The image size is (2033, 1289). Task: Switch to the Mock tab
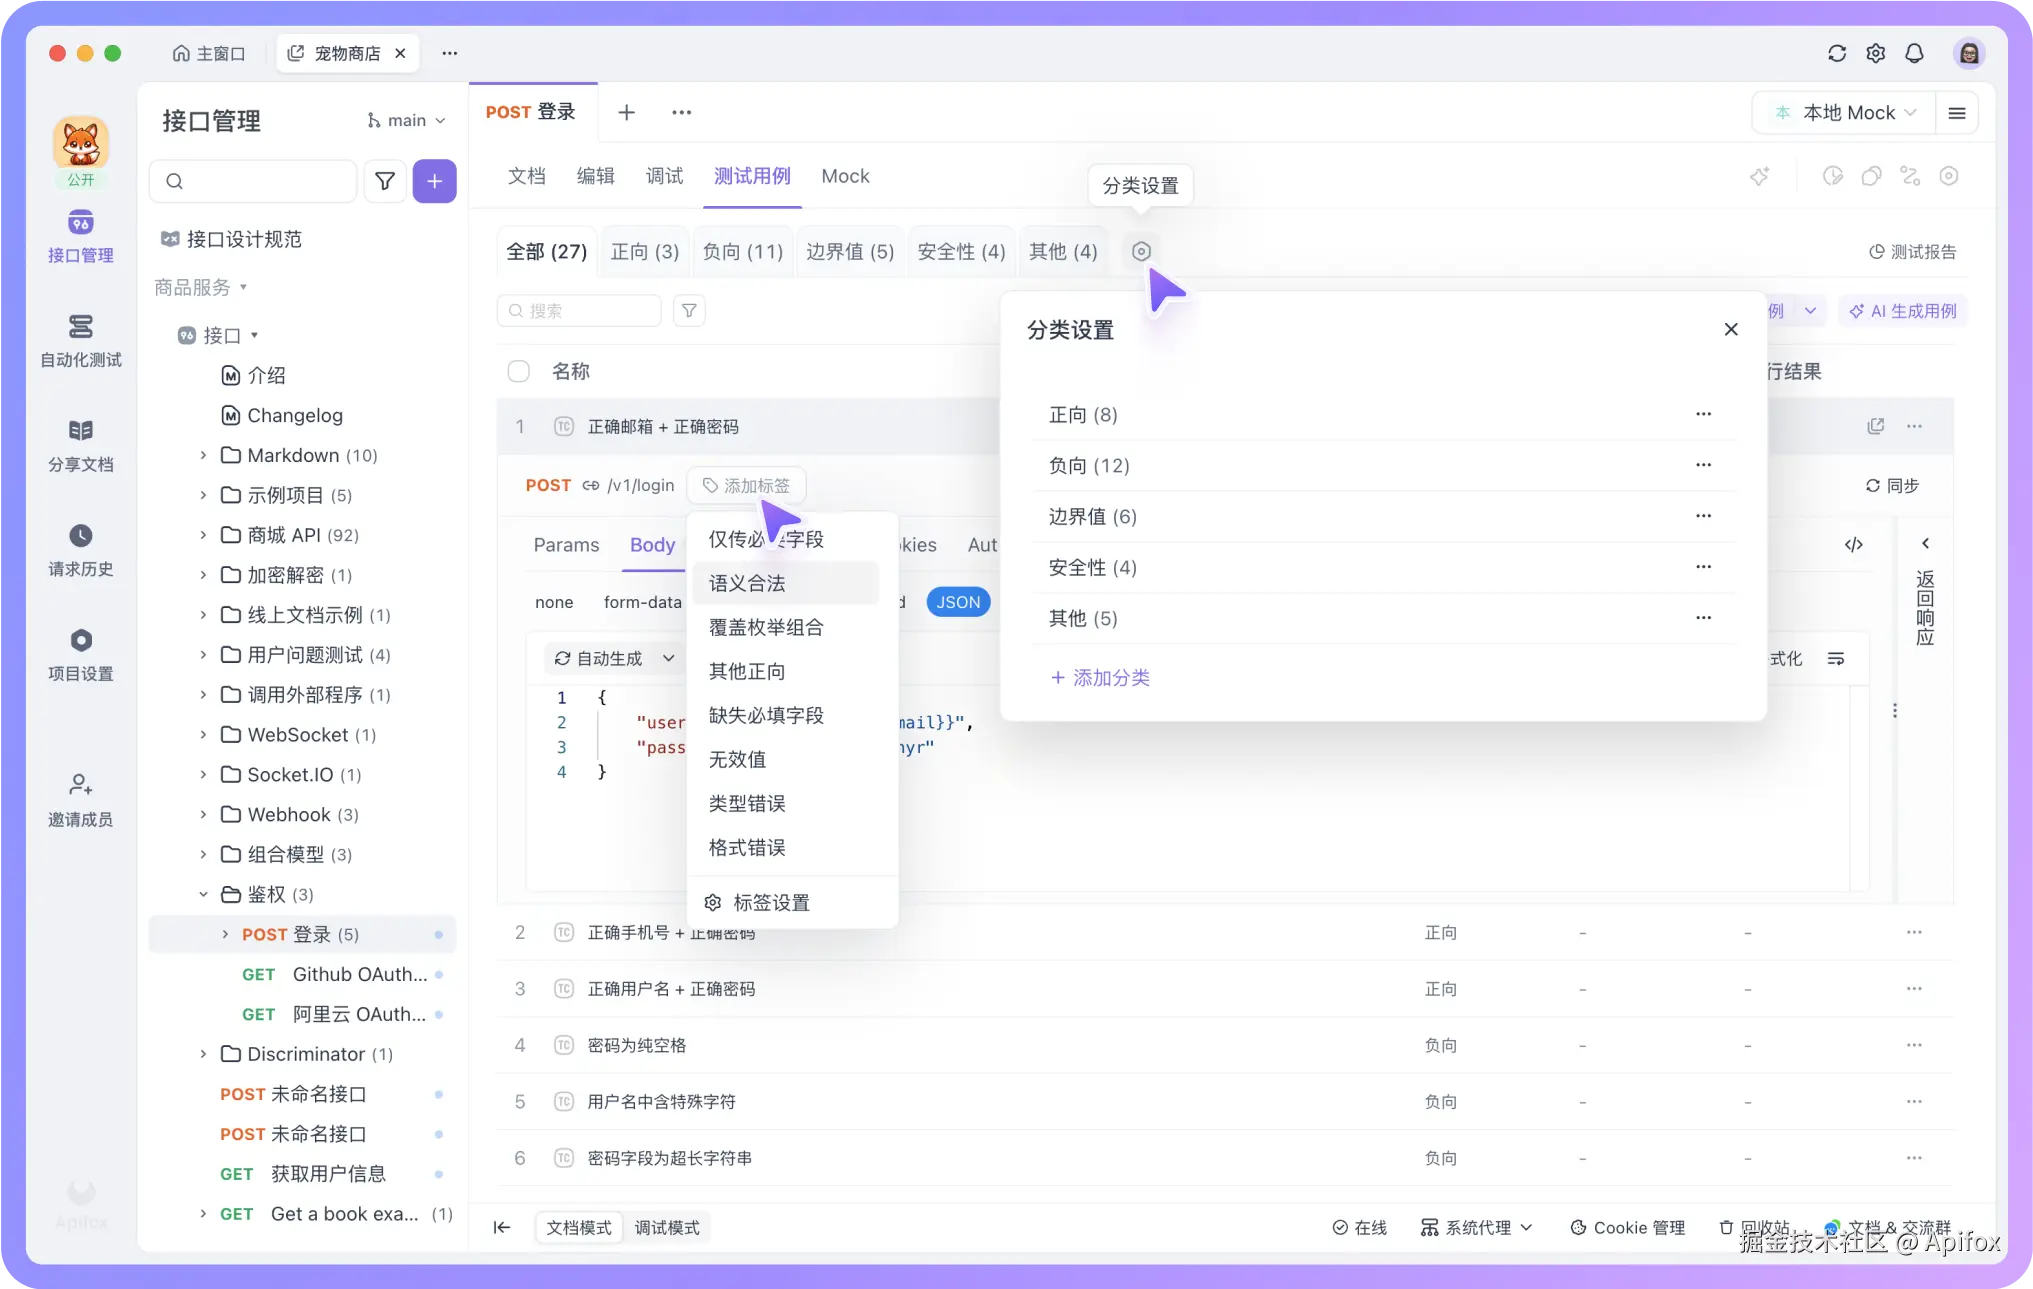(x=845, y=176)
